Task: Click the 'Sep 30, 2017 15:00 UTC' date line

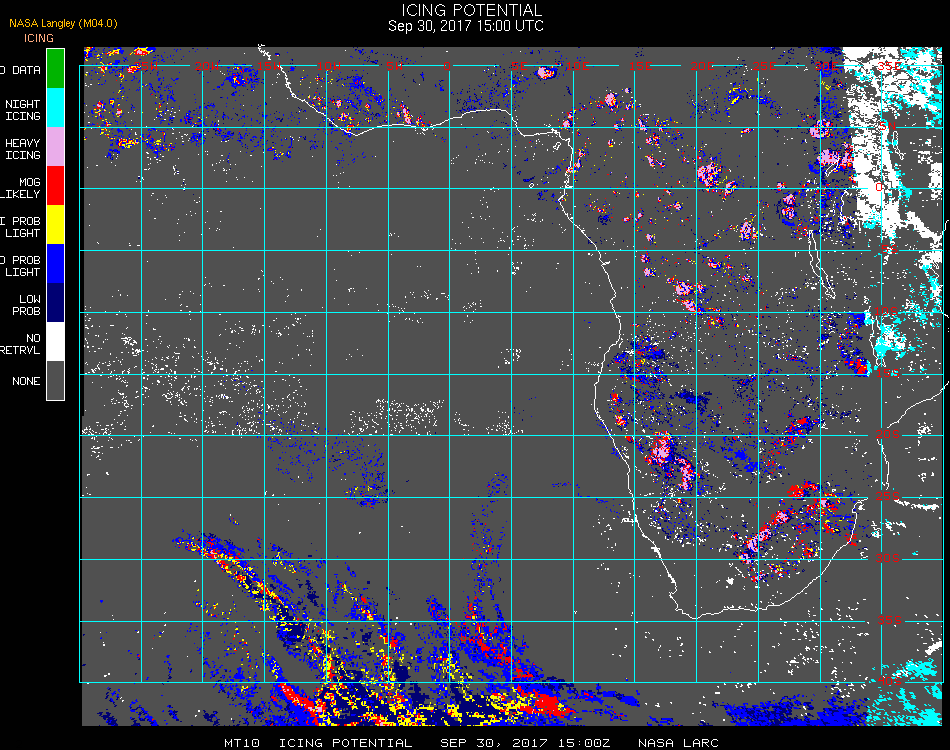Action: (x=466, y=26)
